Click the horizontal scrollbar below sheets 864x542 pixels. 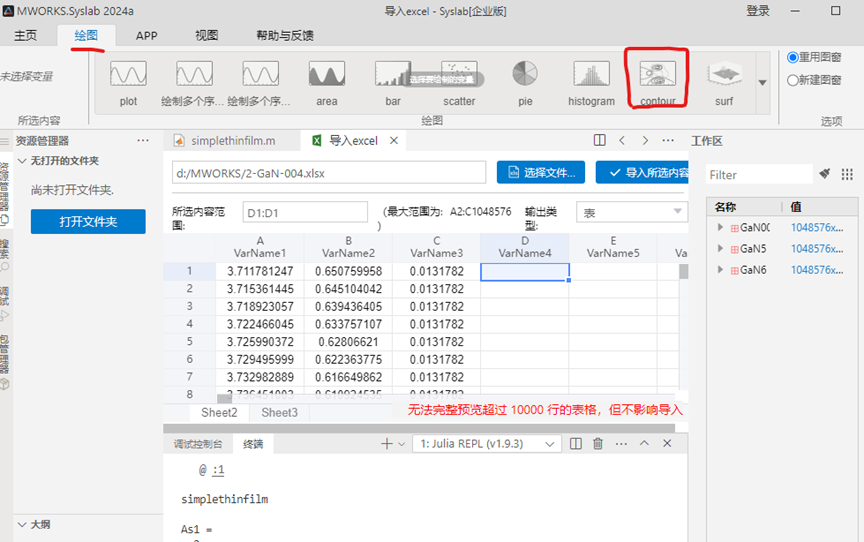tap(419, 428)
